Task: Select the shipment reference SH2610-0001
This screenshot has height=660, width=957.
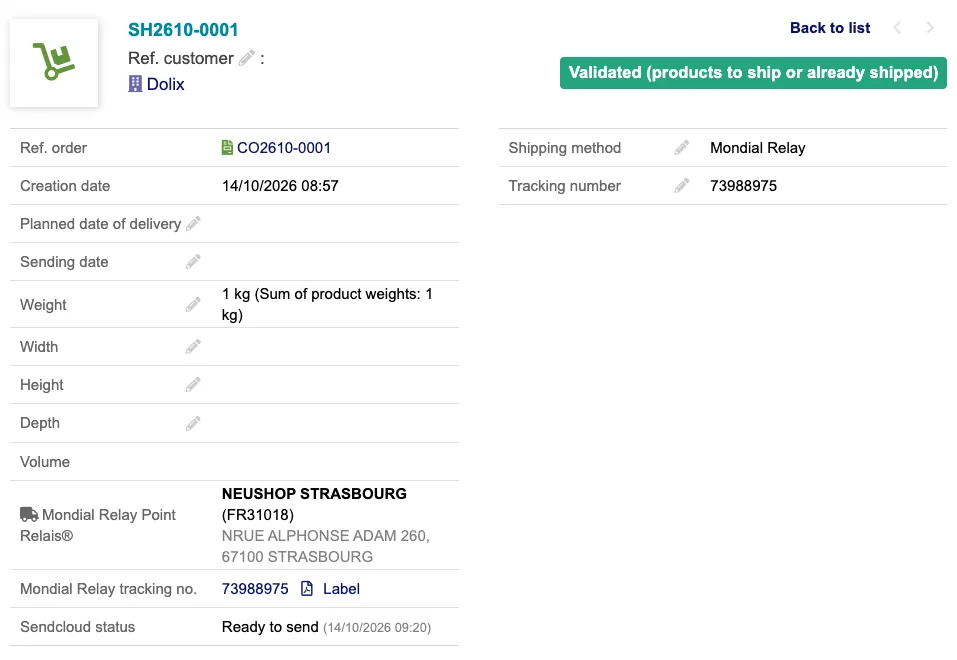Action: [183, 29]
